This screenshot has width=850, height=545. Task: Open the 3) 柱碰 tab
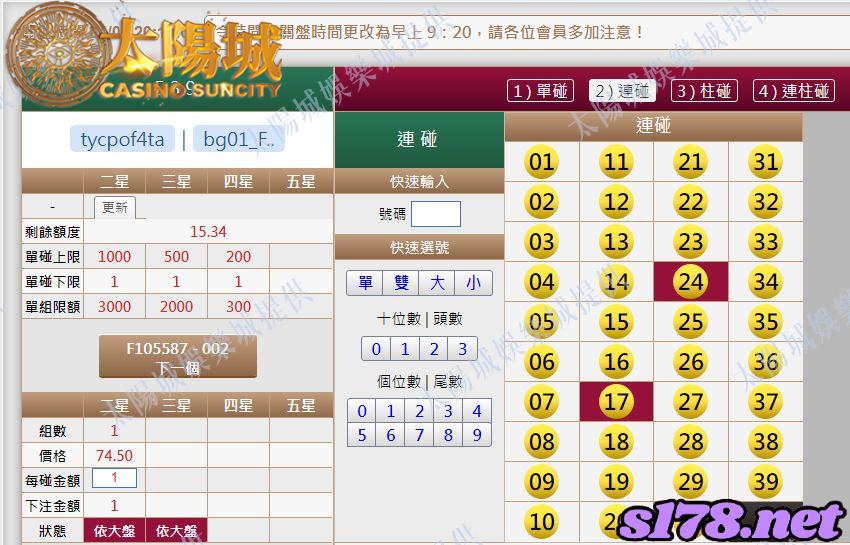[705, 91]
